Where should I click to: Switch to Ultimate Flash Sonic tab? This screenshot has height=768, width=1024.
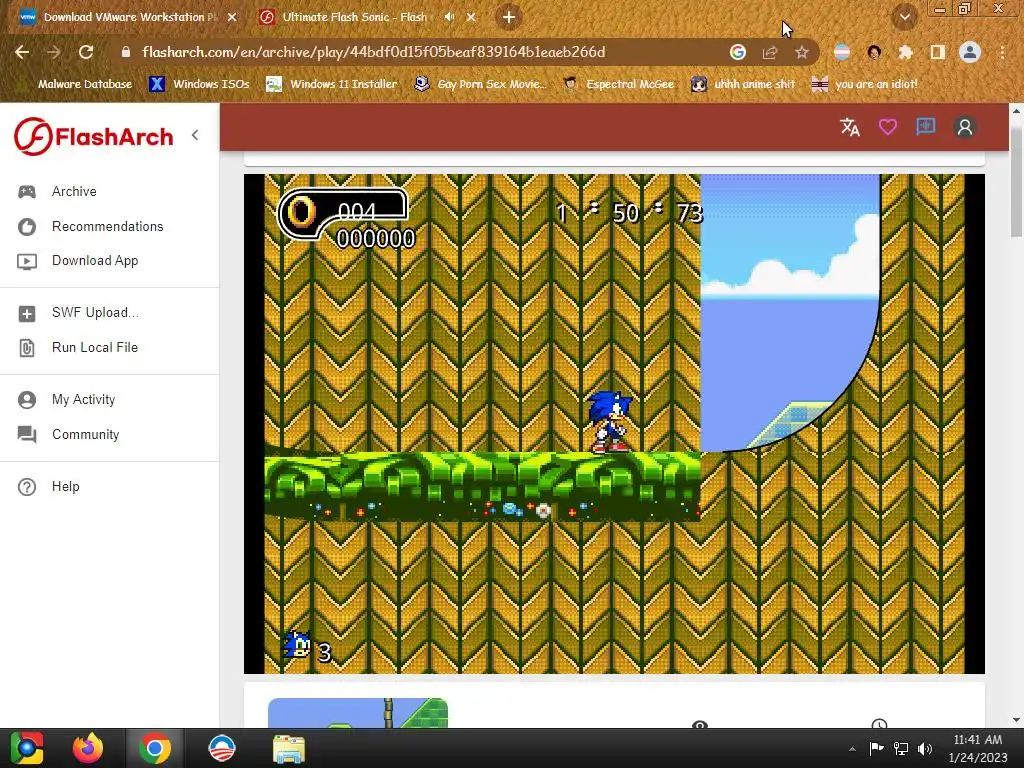[x=354, y=17]
